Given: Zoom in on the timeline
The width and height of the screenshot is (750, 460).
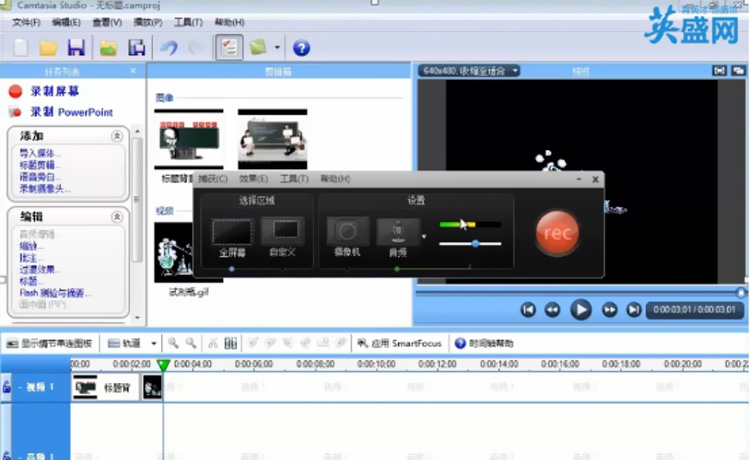Looking at the screenshot, I should [x=174, y=343].
